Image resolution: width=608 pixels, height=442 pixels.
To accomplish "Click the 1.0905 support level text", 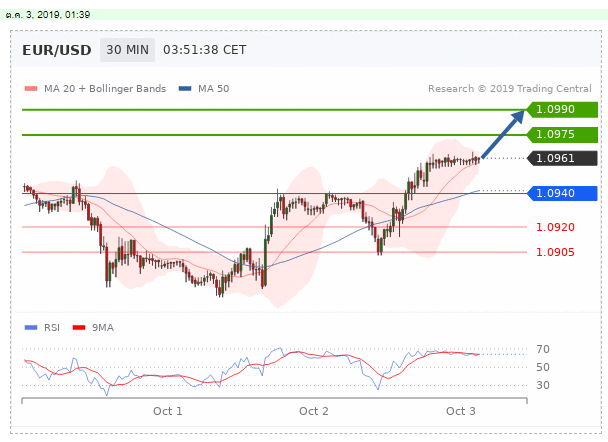I will [x=555, y=252].
